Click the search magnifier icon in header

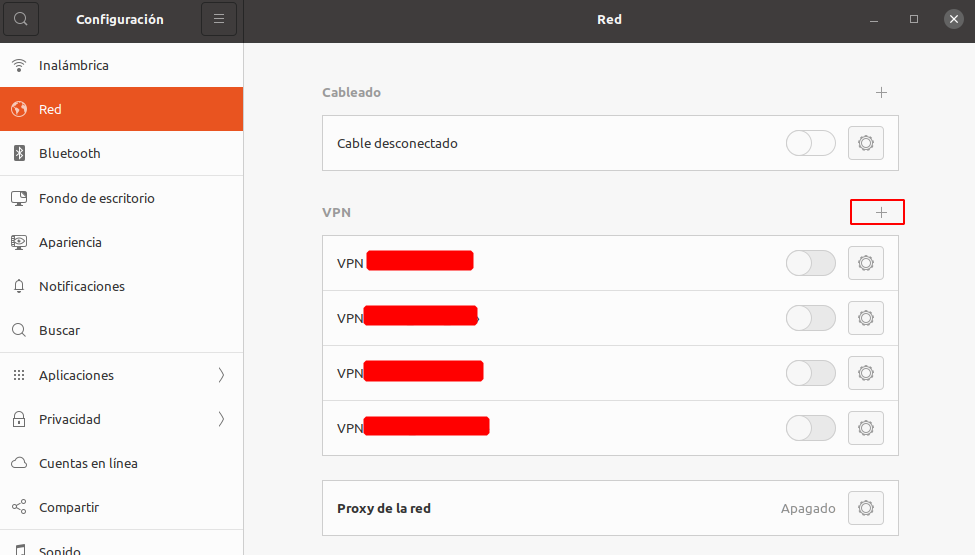click(x=21, y=19)
